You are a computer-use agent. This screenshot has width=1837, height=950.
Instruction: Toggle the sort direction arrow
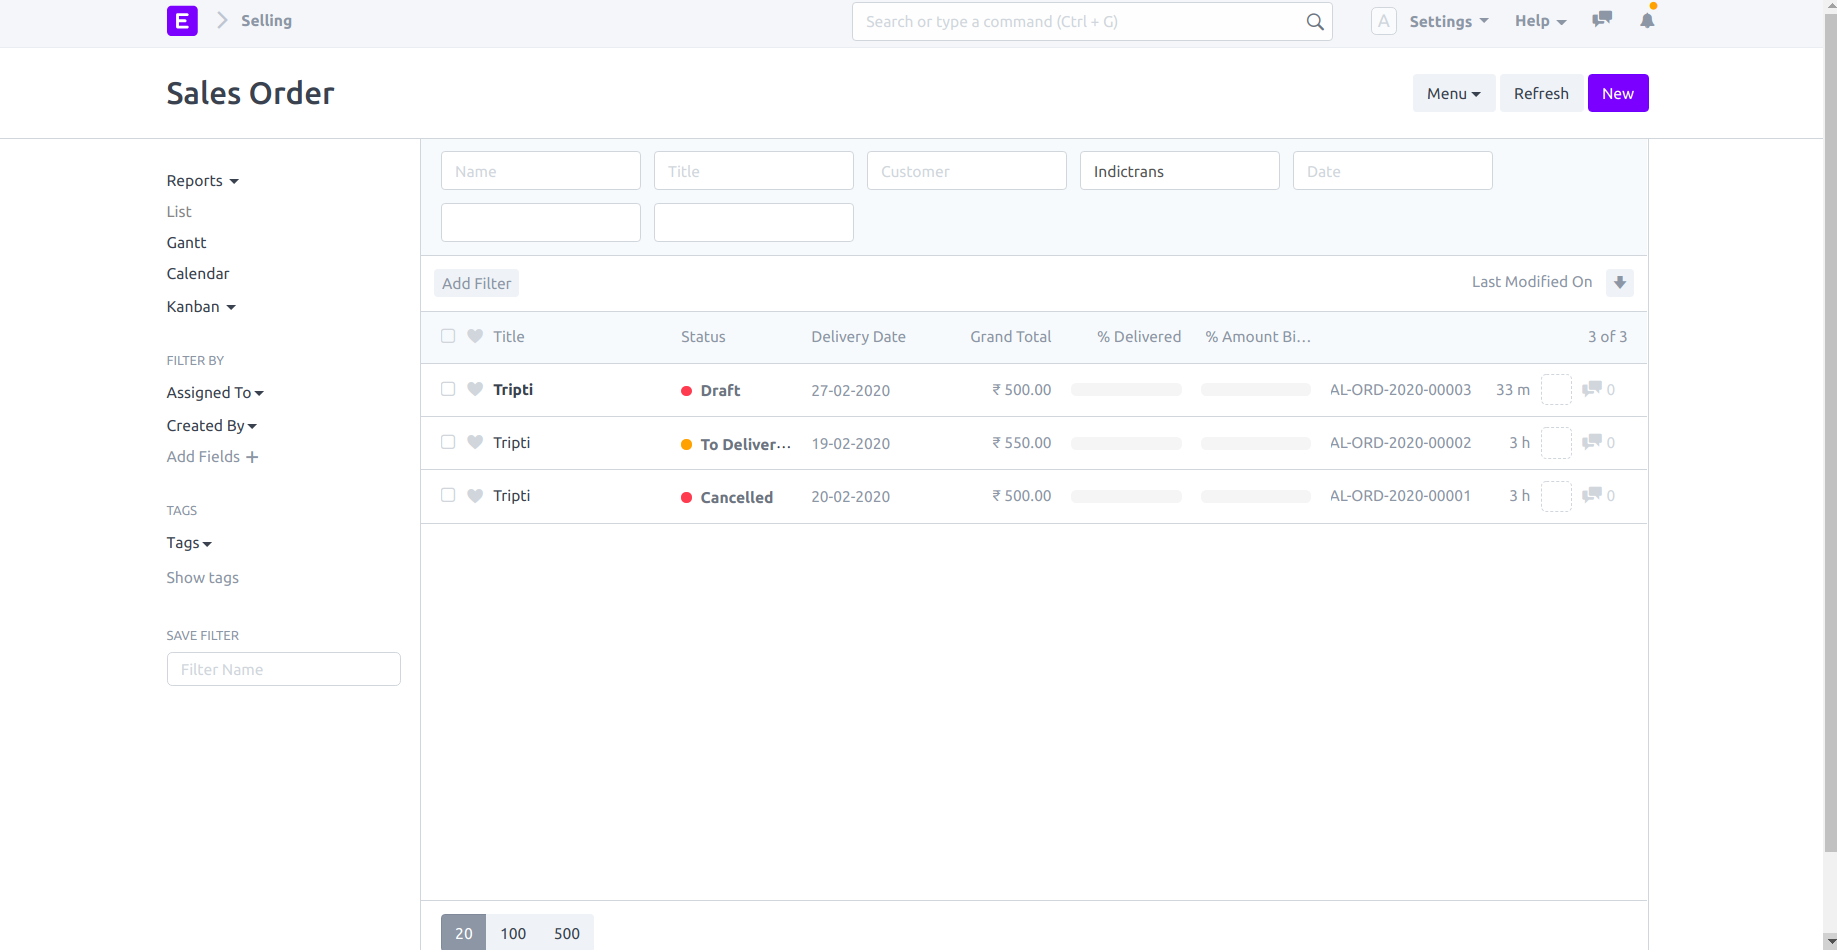tap(1619, 283)
